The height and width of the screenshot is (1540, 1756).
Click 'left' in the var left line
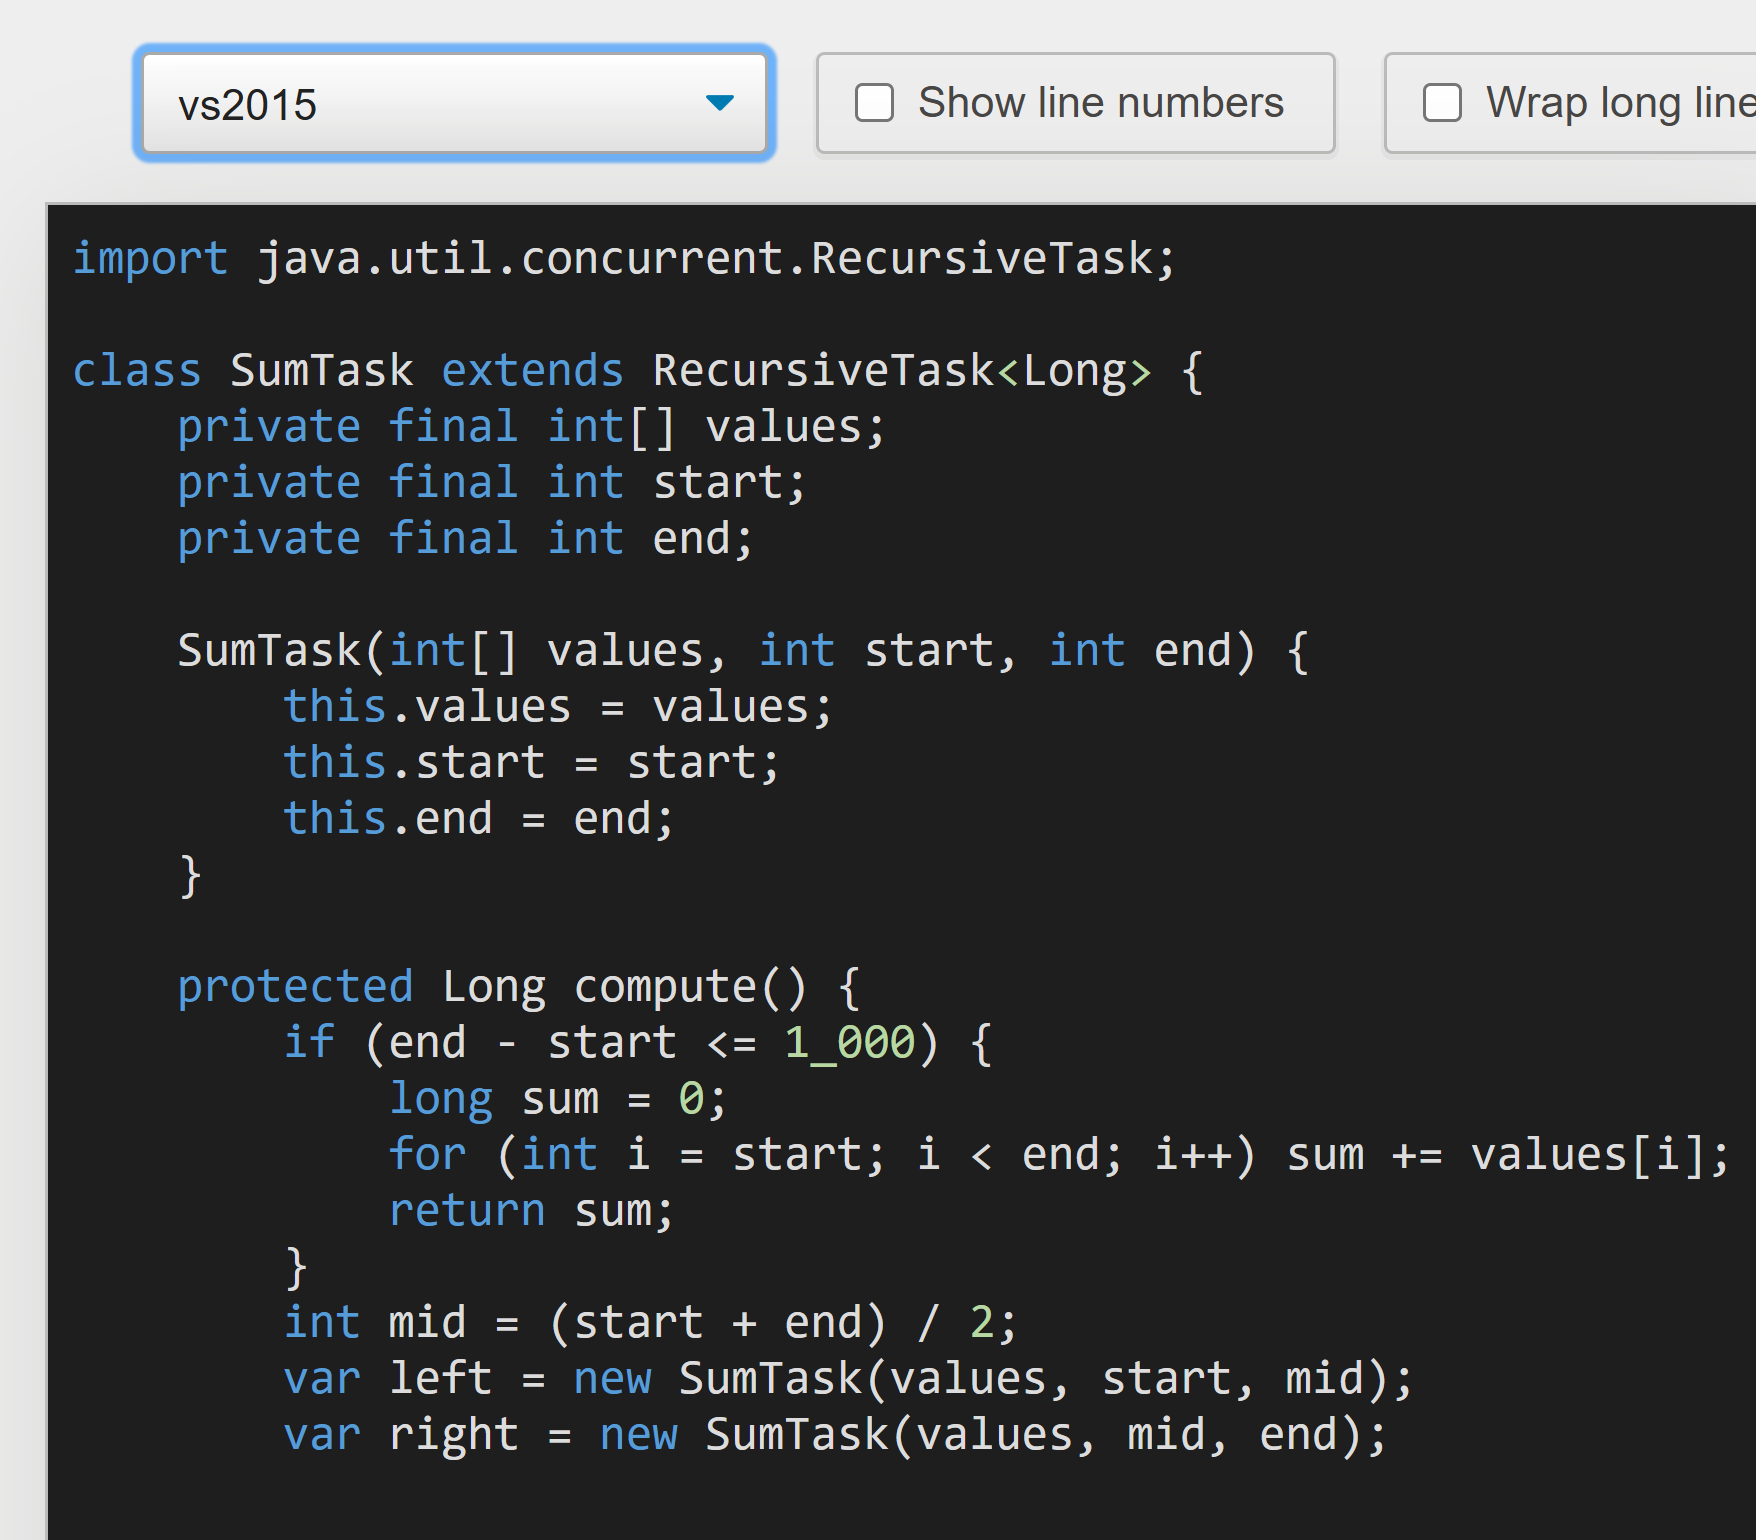pyautogui.click(x=440, y=1379)
